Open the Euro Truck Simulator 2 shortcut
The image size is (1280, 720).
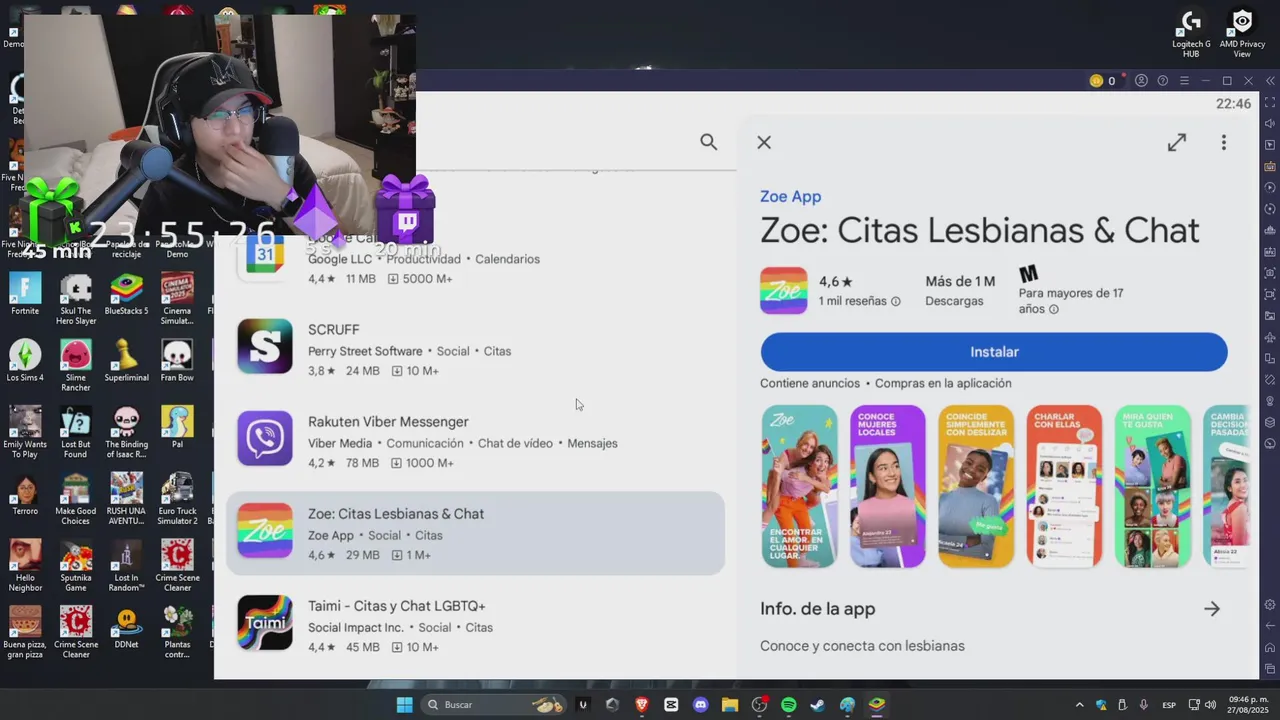(x=177, y=499)
